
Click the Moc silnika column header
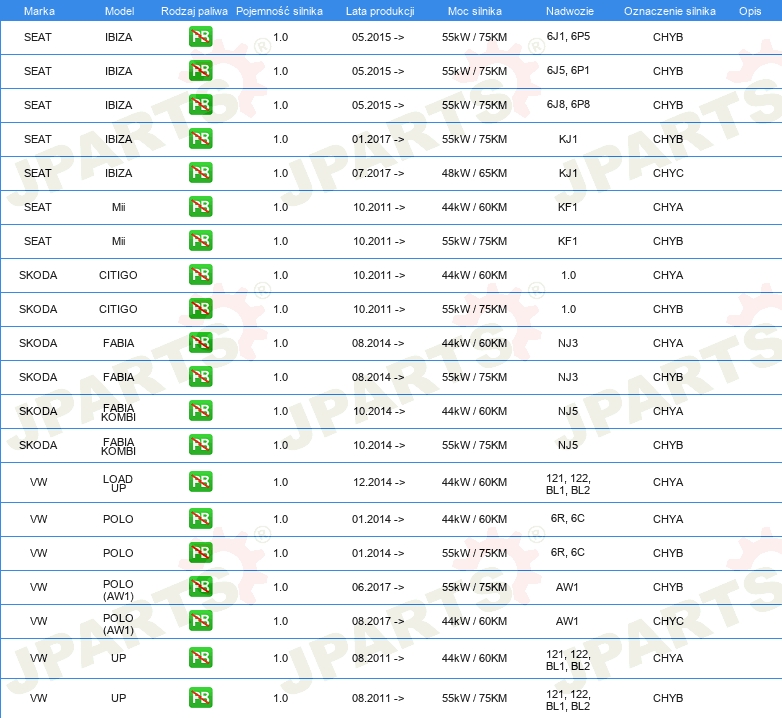[x=475, y=11]
